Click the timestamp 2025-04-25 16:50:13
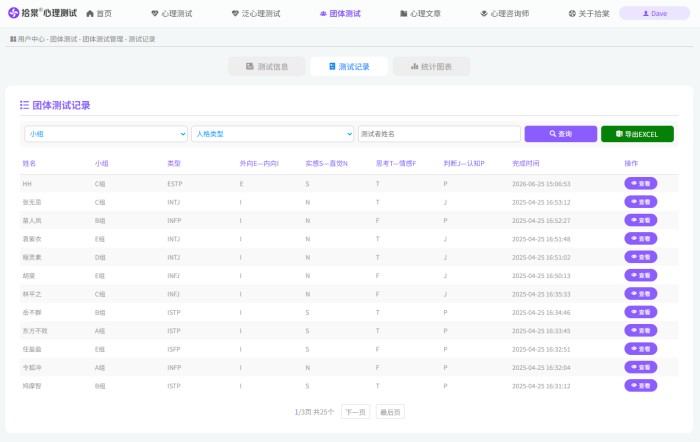This screenshot has height=442, width=700. click(x=541, y=275)
